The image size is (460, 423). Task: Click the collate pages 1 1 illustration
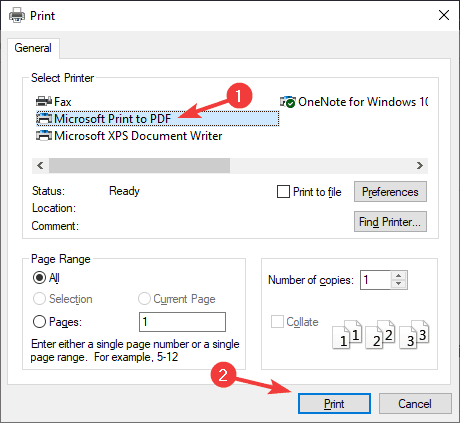pos(347,334)
